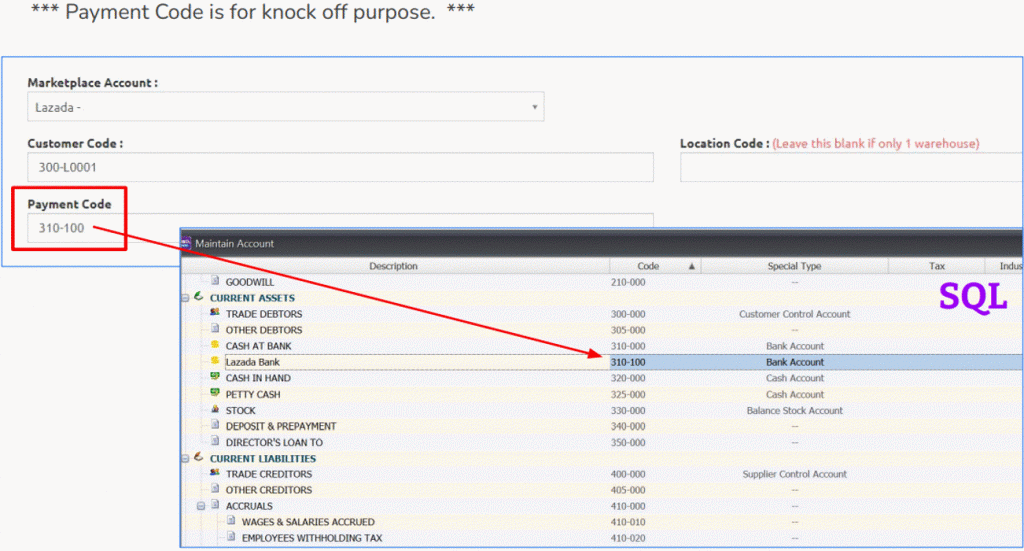Click the PETTY CASH icon
Screen dimensions: 1024x551
click(215, 393)
